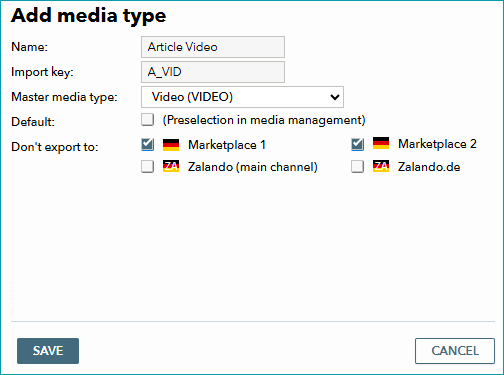Click the 'Default:' label

point(33,122)
